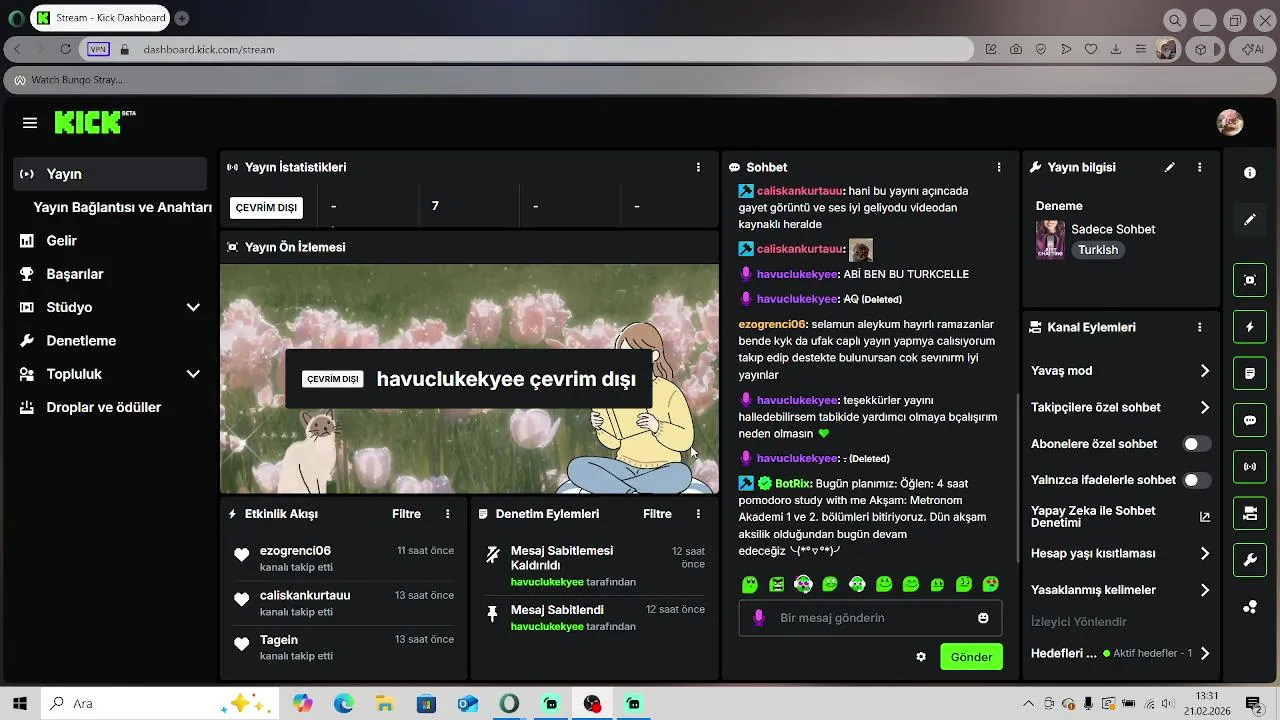Expand the Stüdyo sidebar section
The width and height of the screenshot is (1280, 720).
(193, 307)
